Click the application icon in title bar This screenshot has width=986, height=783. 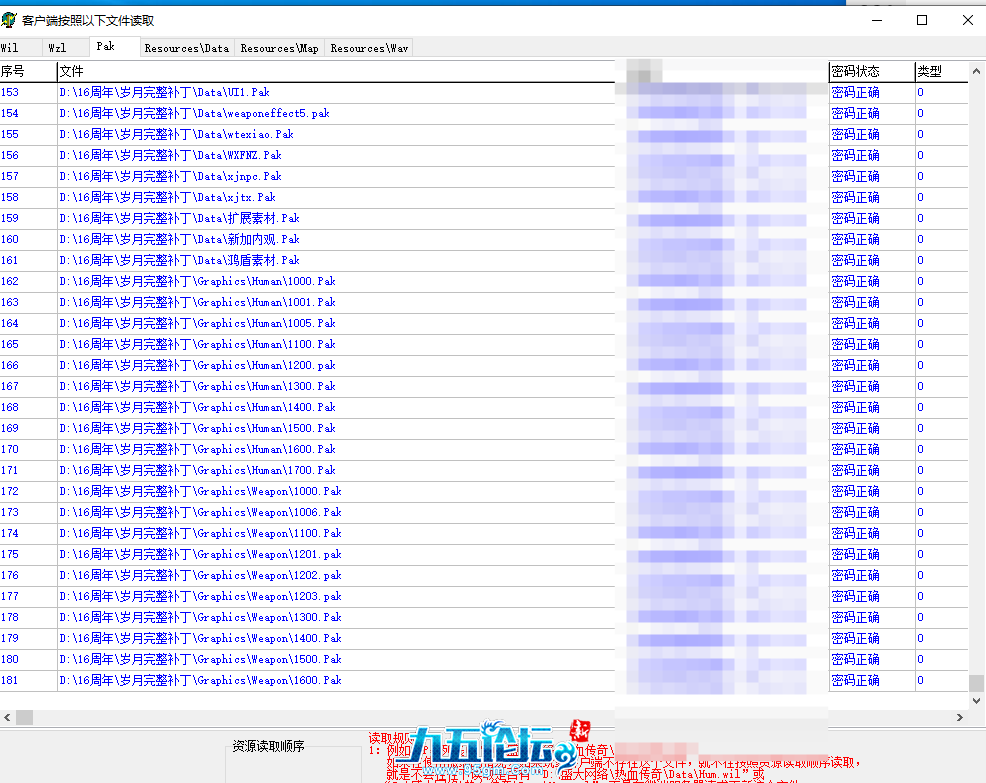(9, 20)
